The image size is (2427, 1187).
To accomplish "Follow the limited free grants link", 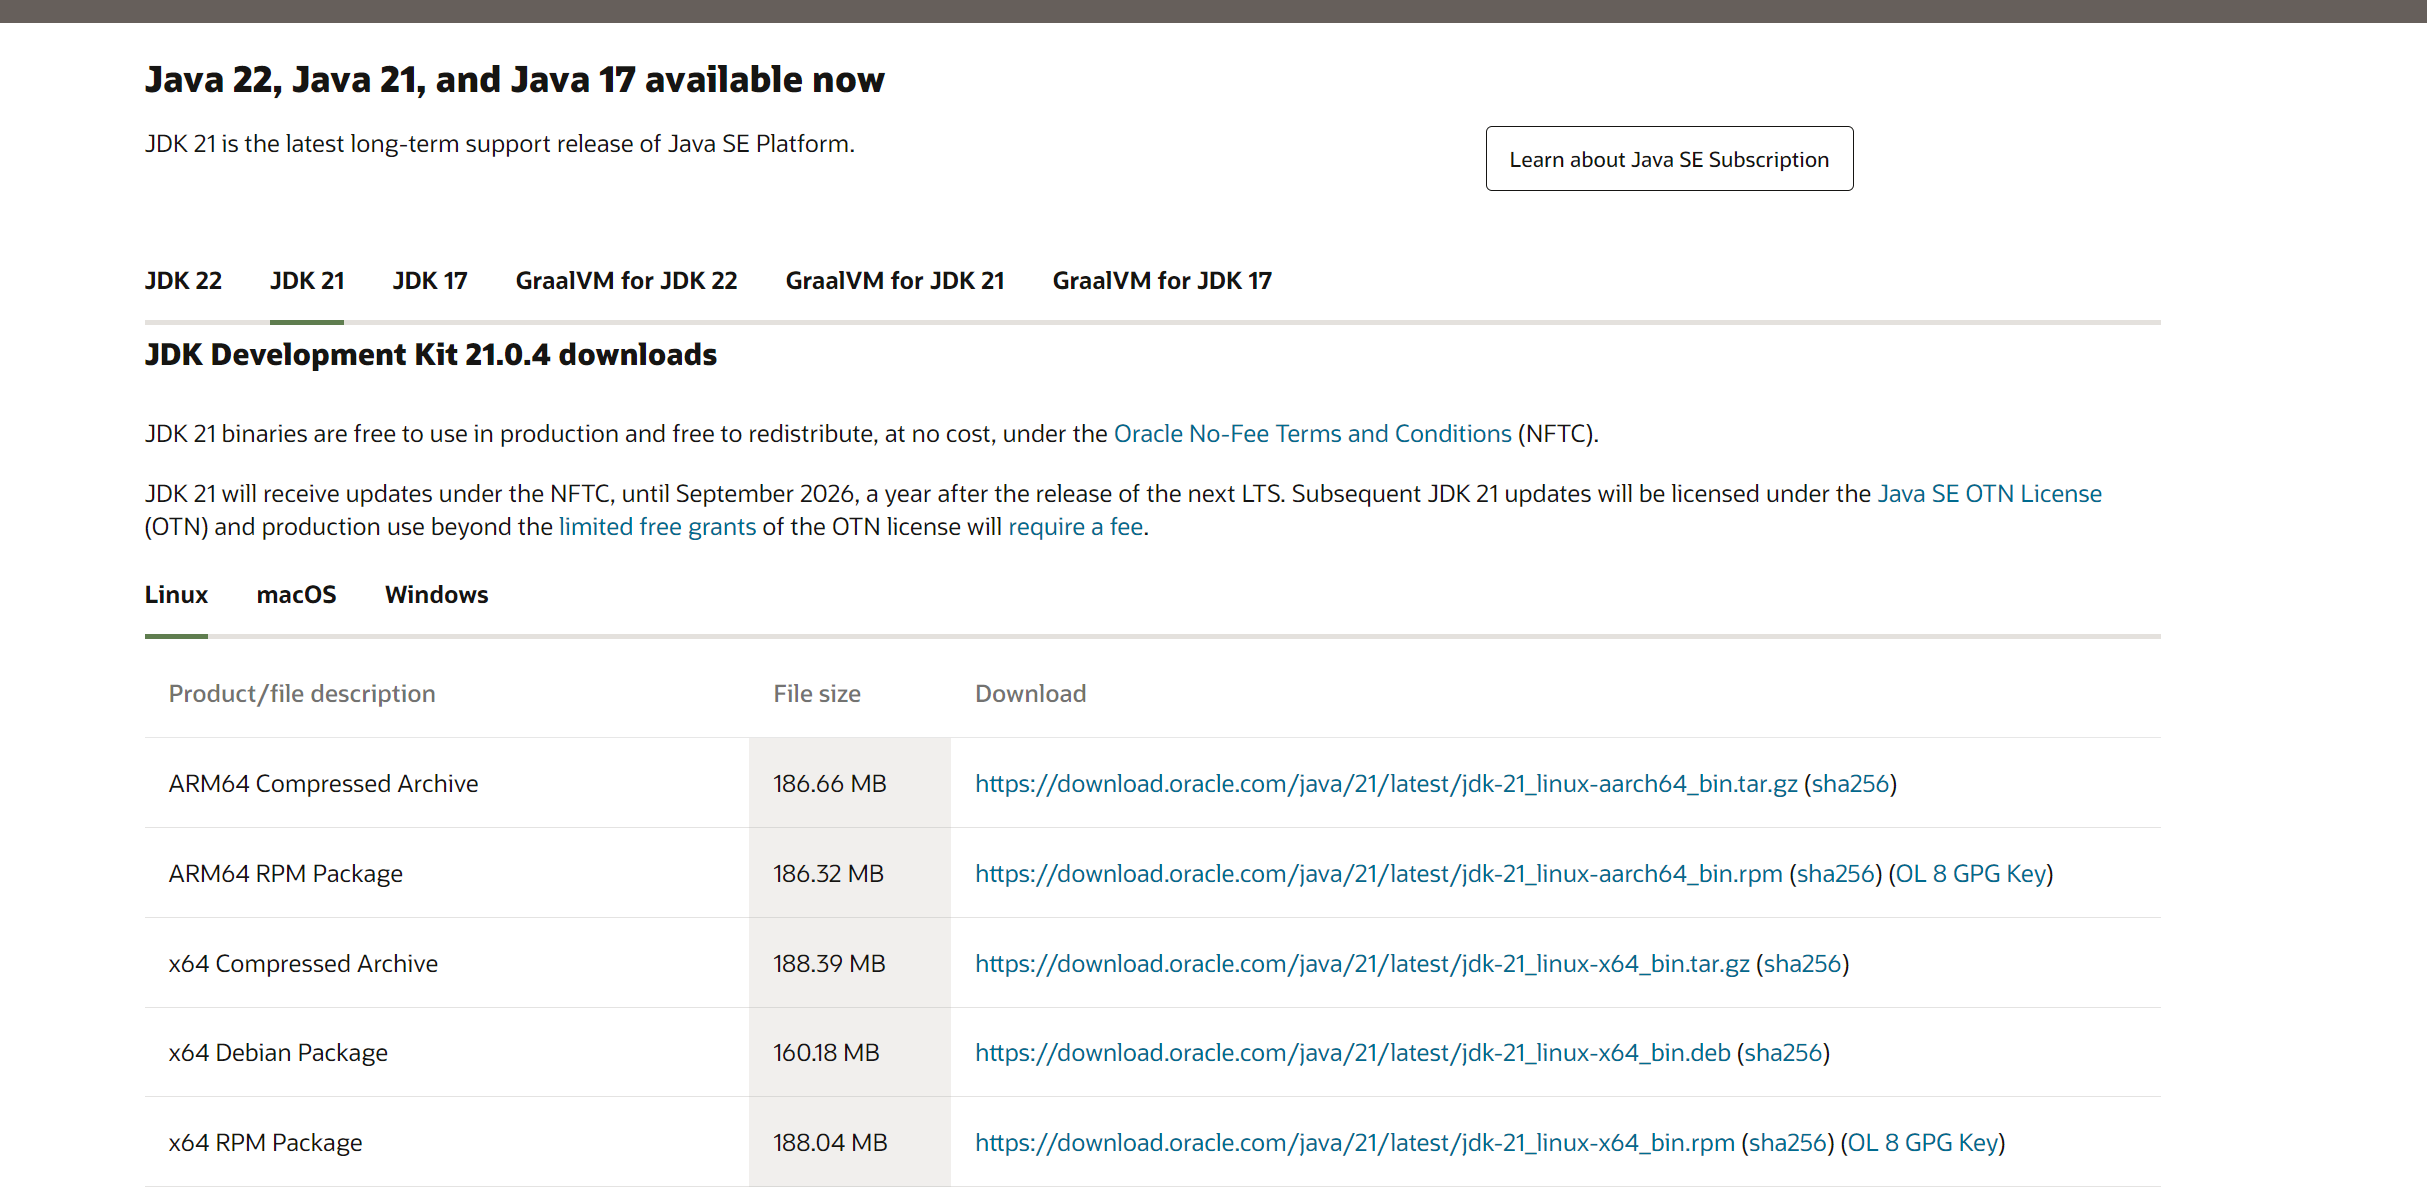I will [657, 527].
